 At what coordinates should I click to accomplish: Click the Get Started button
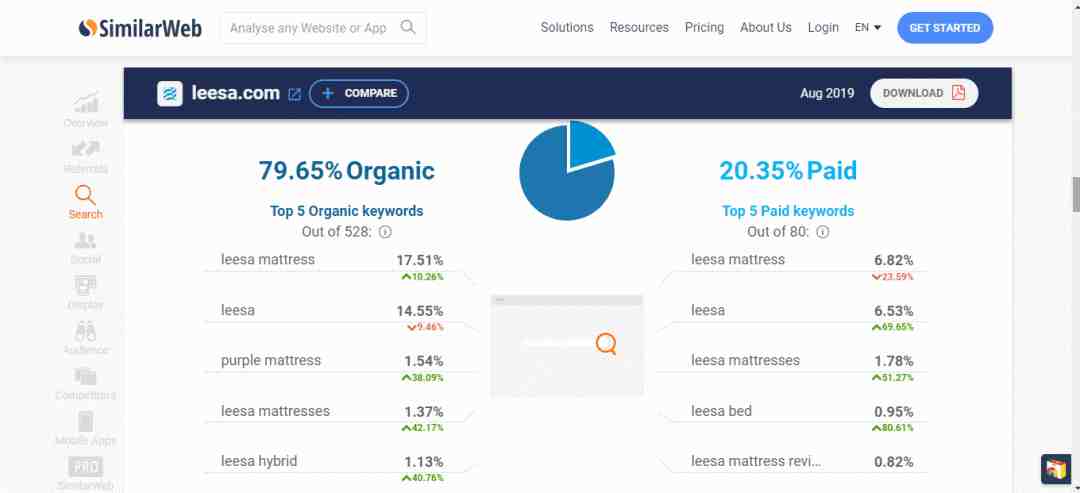944,28
